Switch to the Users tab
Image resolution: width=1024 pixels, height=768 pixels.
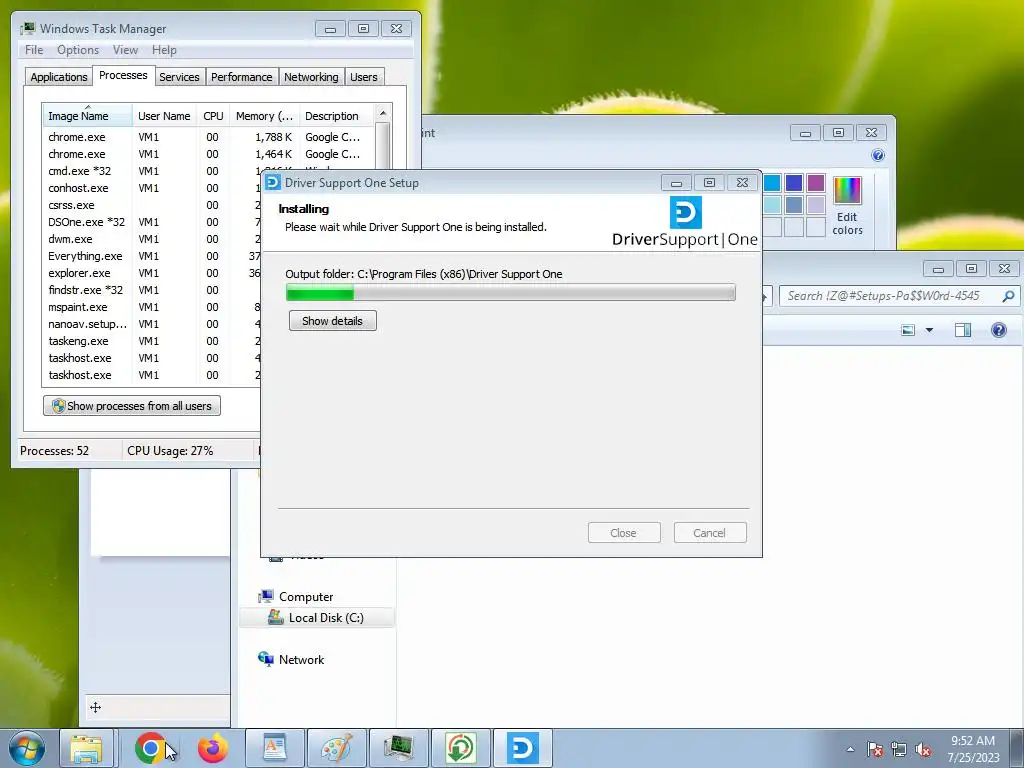pos(364,77)
